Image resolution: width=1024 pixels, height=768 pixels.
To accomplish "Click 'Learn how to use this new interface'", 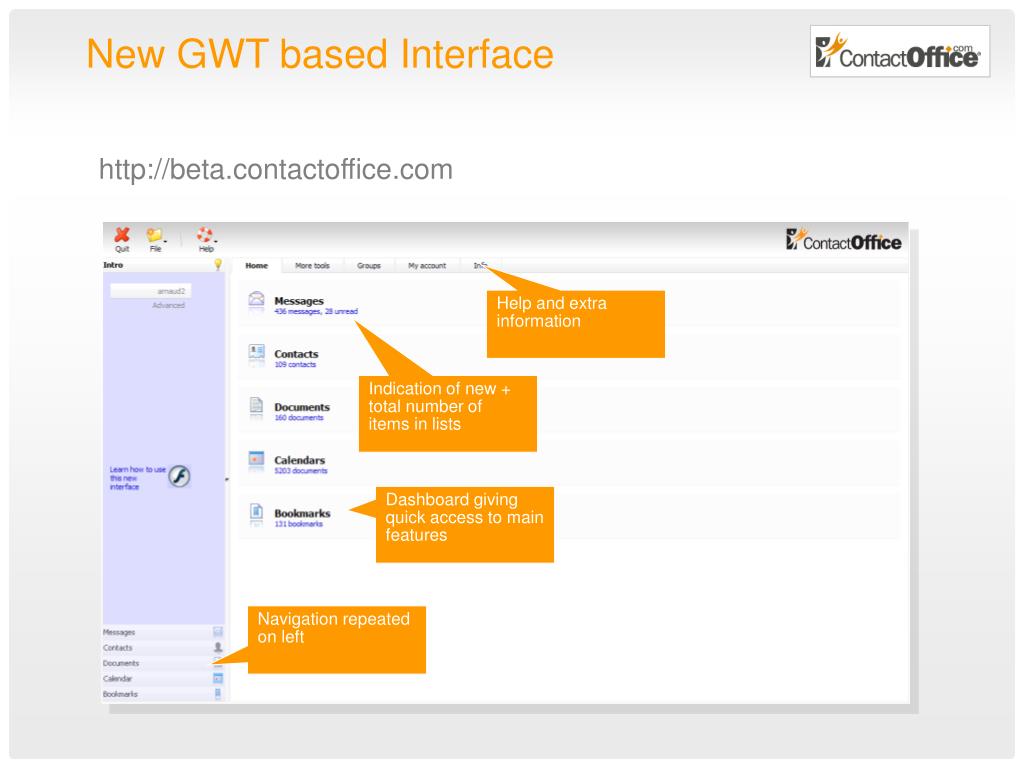I will click(137, 478).
